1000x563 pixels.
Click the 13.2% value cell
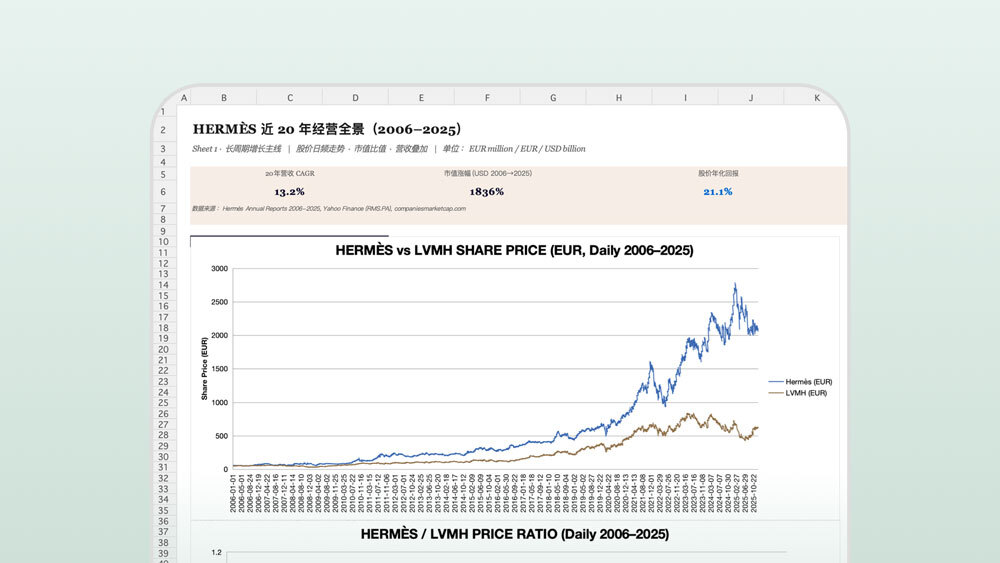[x=290, y=192]
